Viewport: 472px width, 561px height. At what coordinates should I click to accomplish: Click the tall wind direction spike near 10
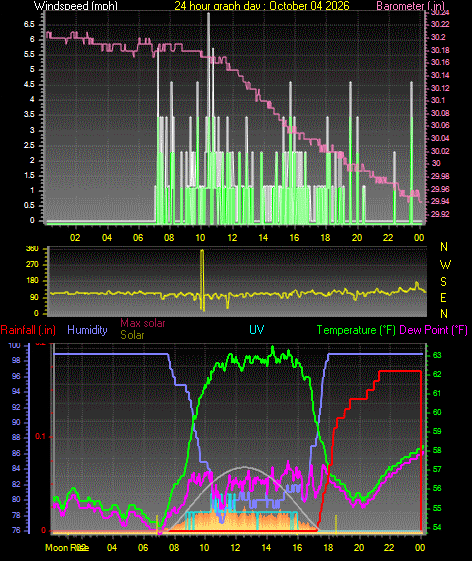(x=203, y=279)
